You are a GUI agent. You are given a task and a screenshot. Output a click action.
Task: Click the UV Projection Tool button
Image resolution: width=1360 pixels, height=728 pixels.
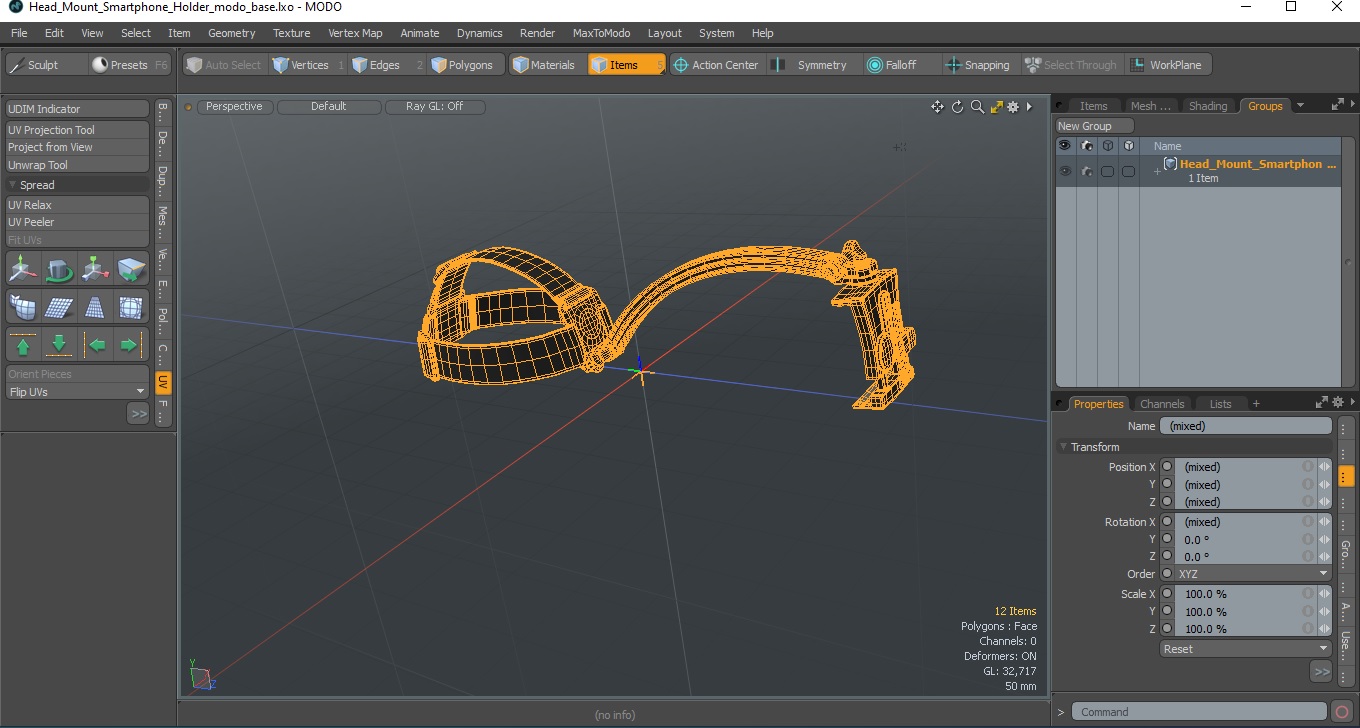click(x=77, y=130)
